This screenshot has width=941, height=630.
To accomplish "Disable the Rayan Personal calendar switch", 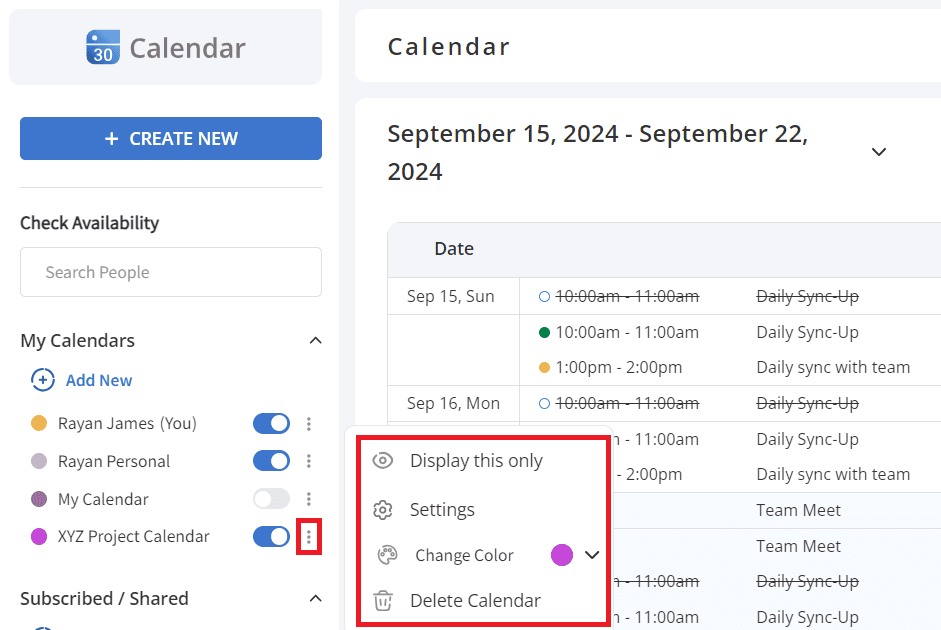I will (x=271, y=461).
